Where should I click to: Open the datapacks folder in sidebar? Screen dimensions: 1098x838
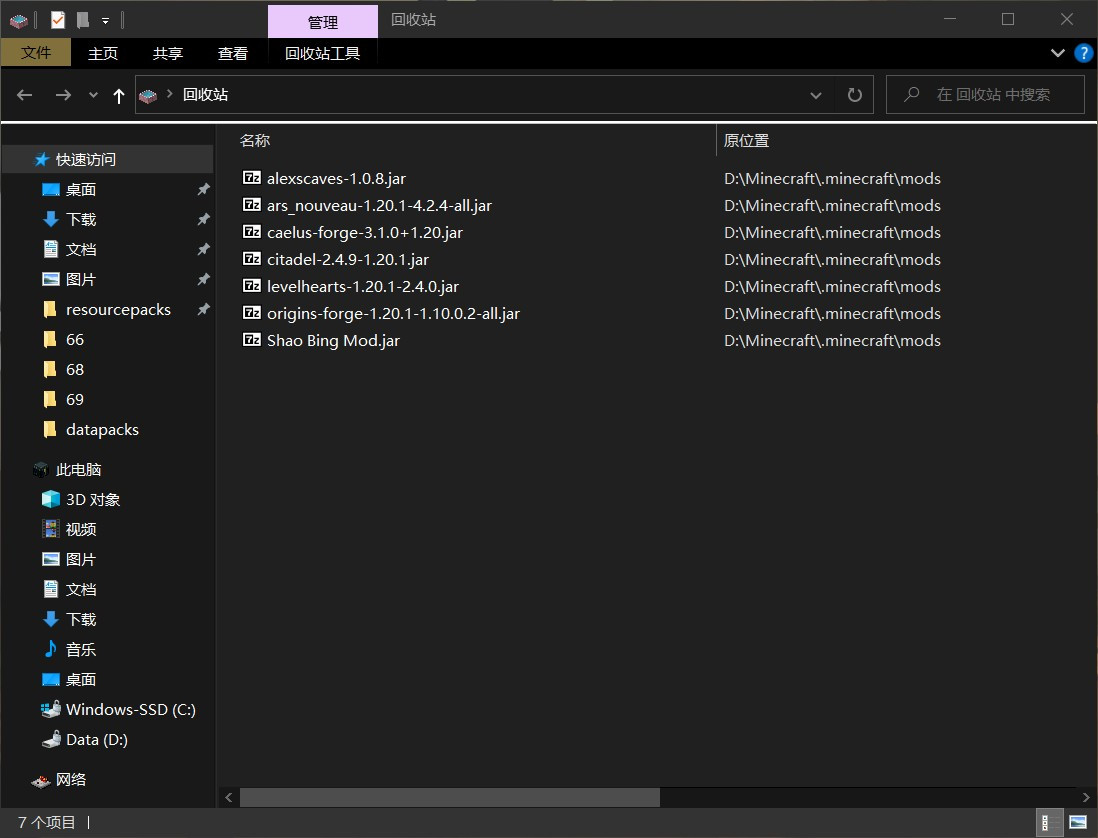pos(102,430)
